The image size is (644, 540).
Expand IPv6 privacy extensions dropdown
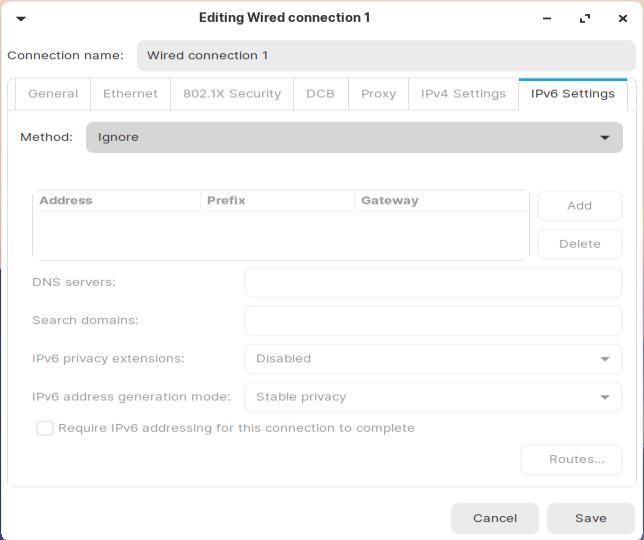pos(433,359)
